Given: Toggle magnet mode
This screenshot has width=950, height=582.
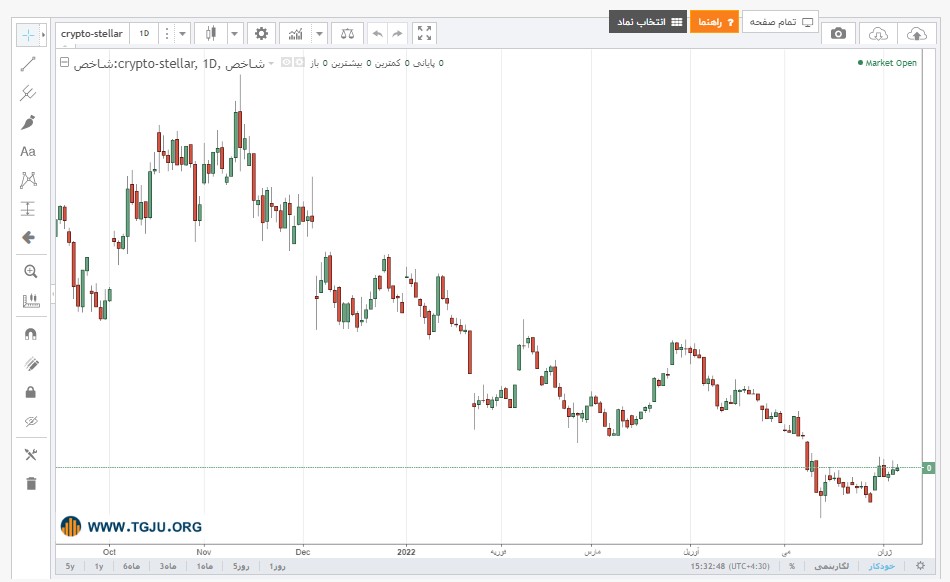Looking at the screenshot, I should 30,334.
